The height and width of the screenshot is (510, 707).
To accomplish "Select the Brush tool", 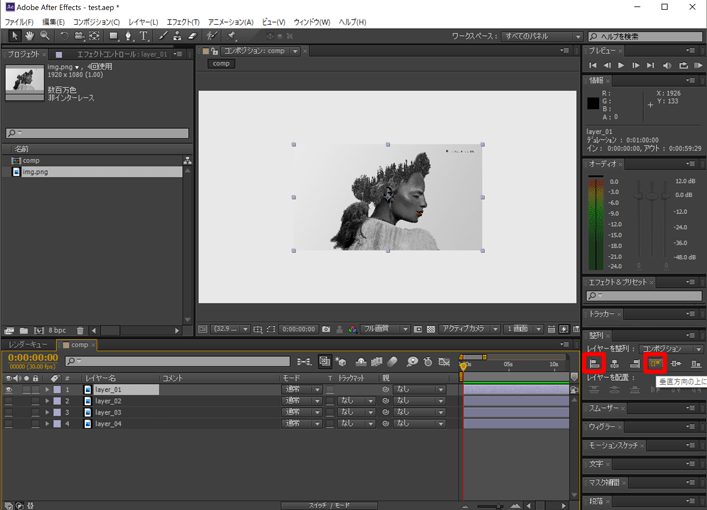I will pyautogui.click(x=163, y=36).
